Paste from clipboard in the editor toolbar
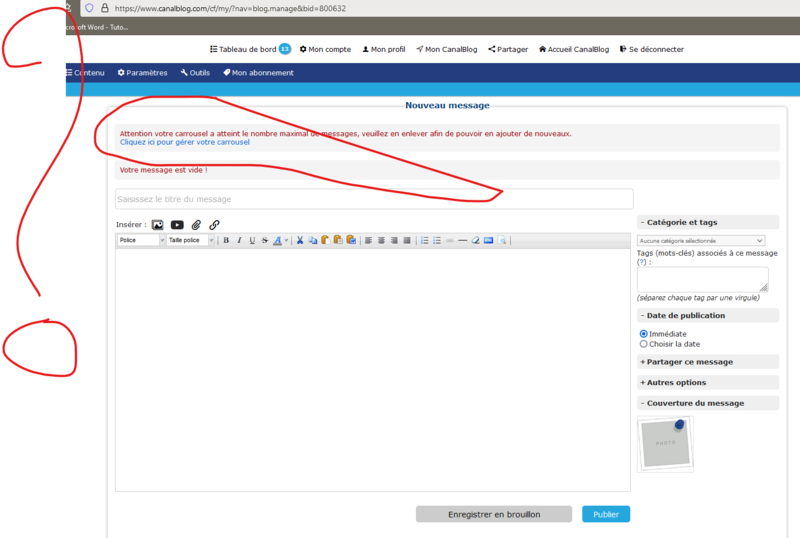This screenshot has height=538, width=800. (x=325, y=240)
